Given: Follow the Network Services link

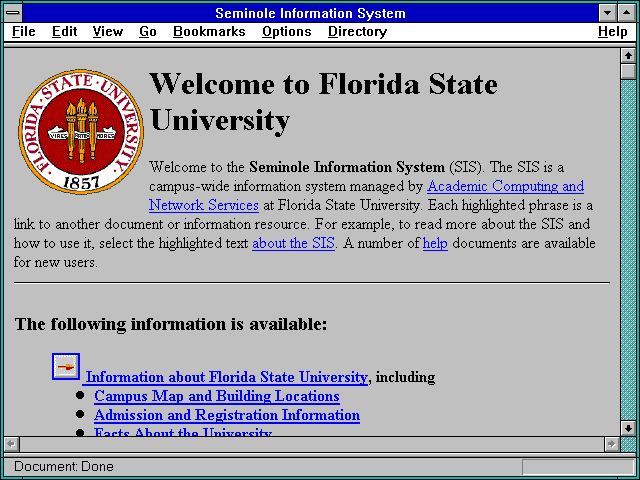Looking at the screenshot, I should 204,205.
